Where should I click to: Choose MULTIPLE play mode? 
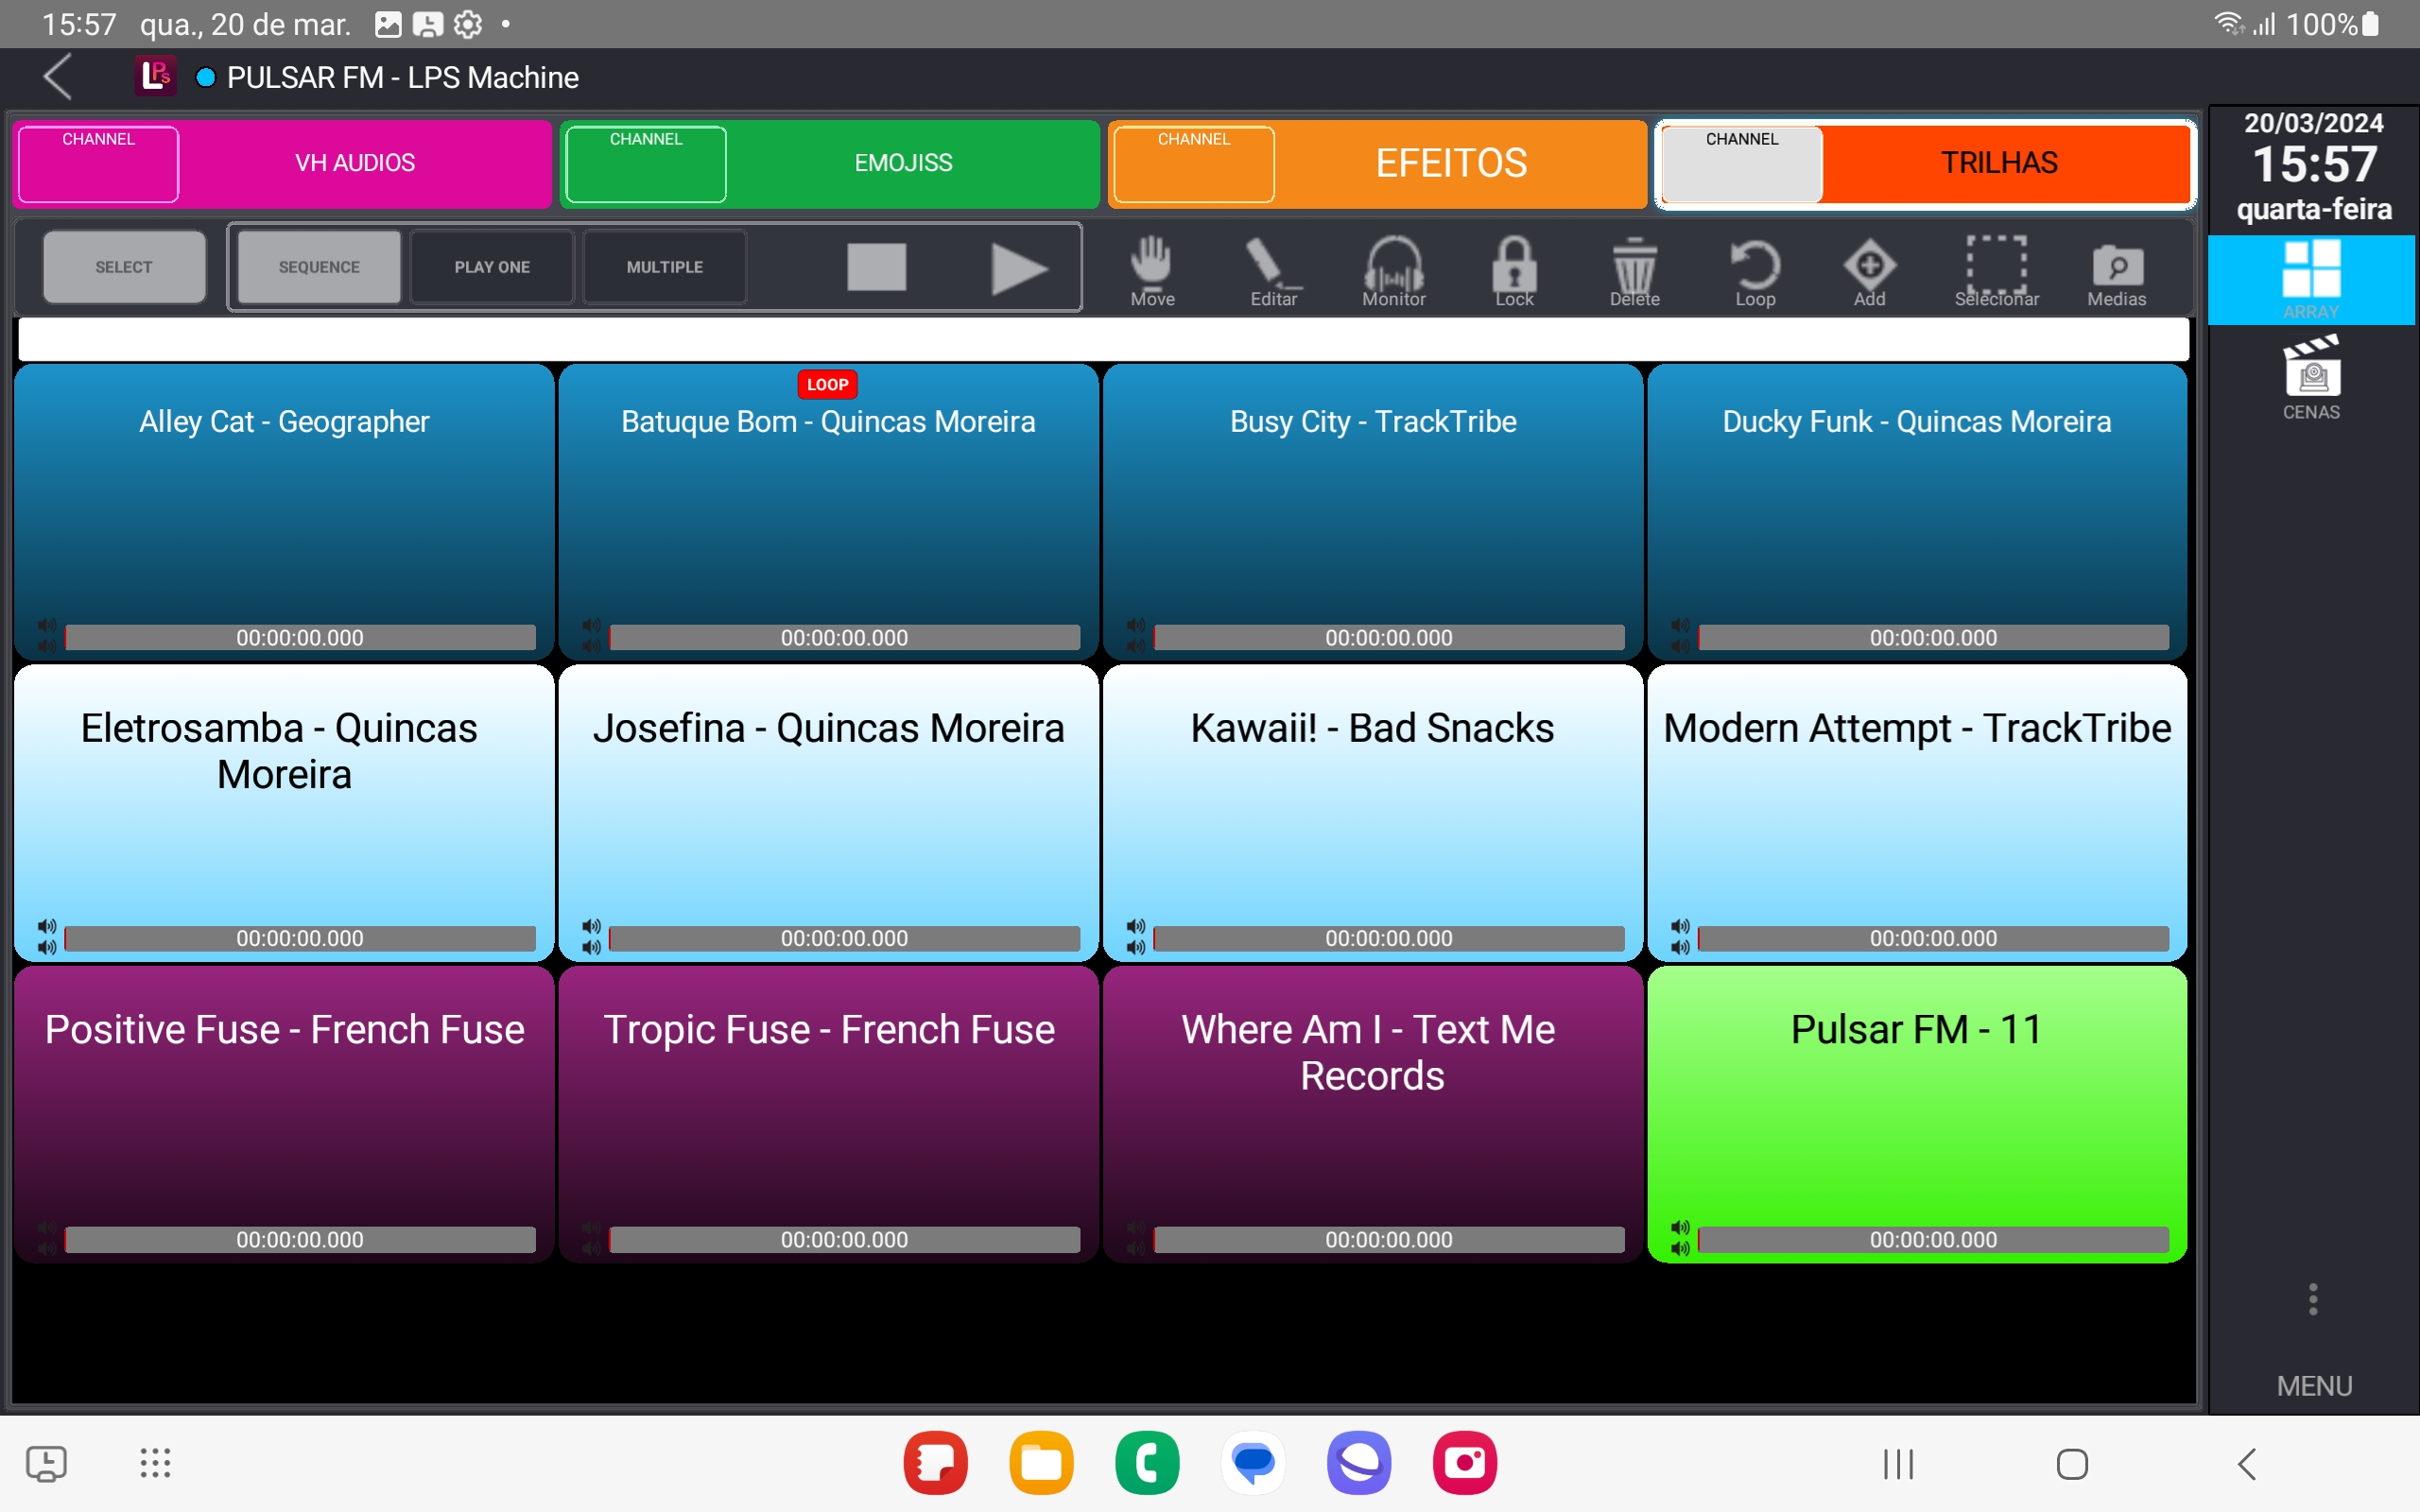click(665, 267)
